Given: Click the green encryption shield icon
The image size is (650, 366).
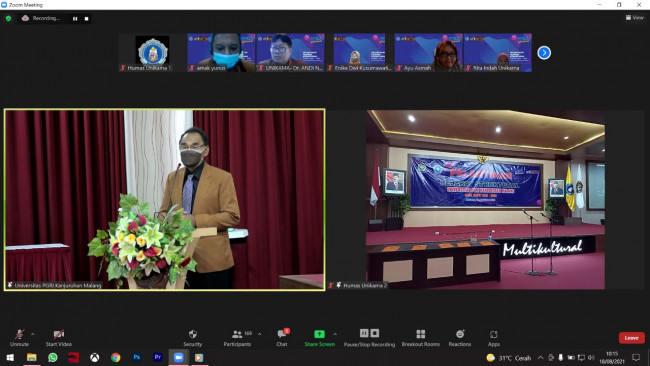Looking at the screenshot, I should coord(8,18).
